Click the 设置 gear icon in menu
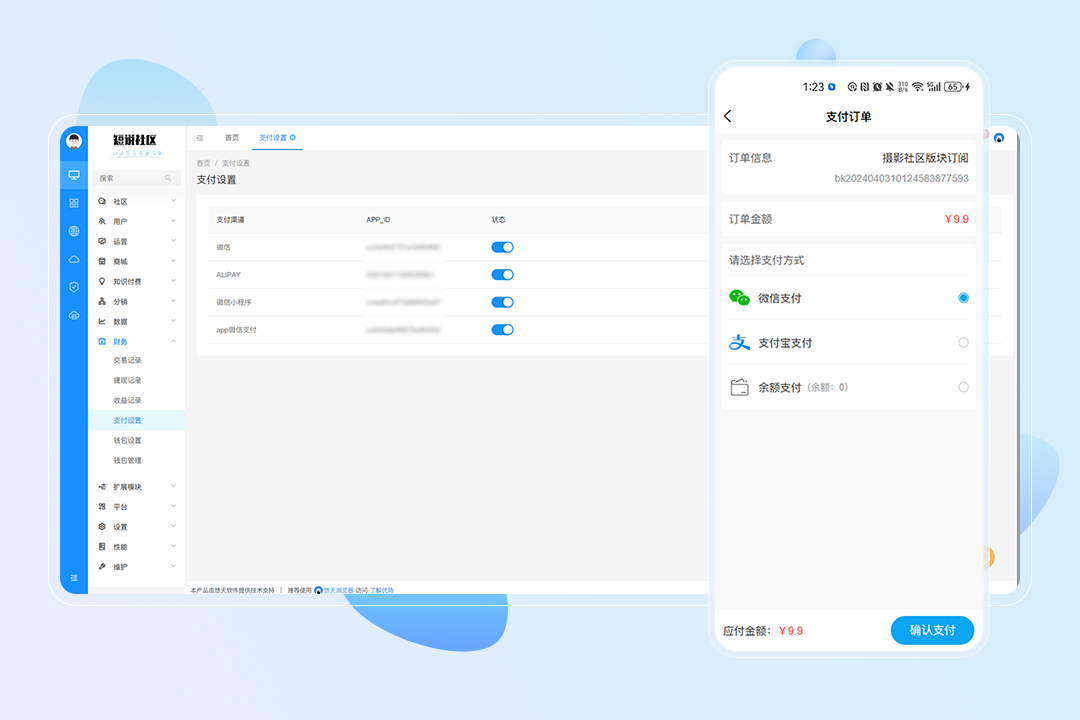The image size is (1080, 720). point(102,526)
